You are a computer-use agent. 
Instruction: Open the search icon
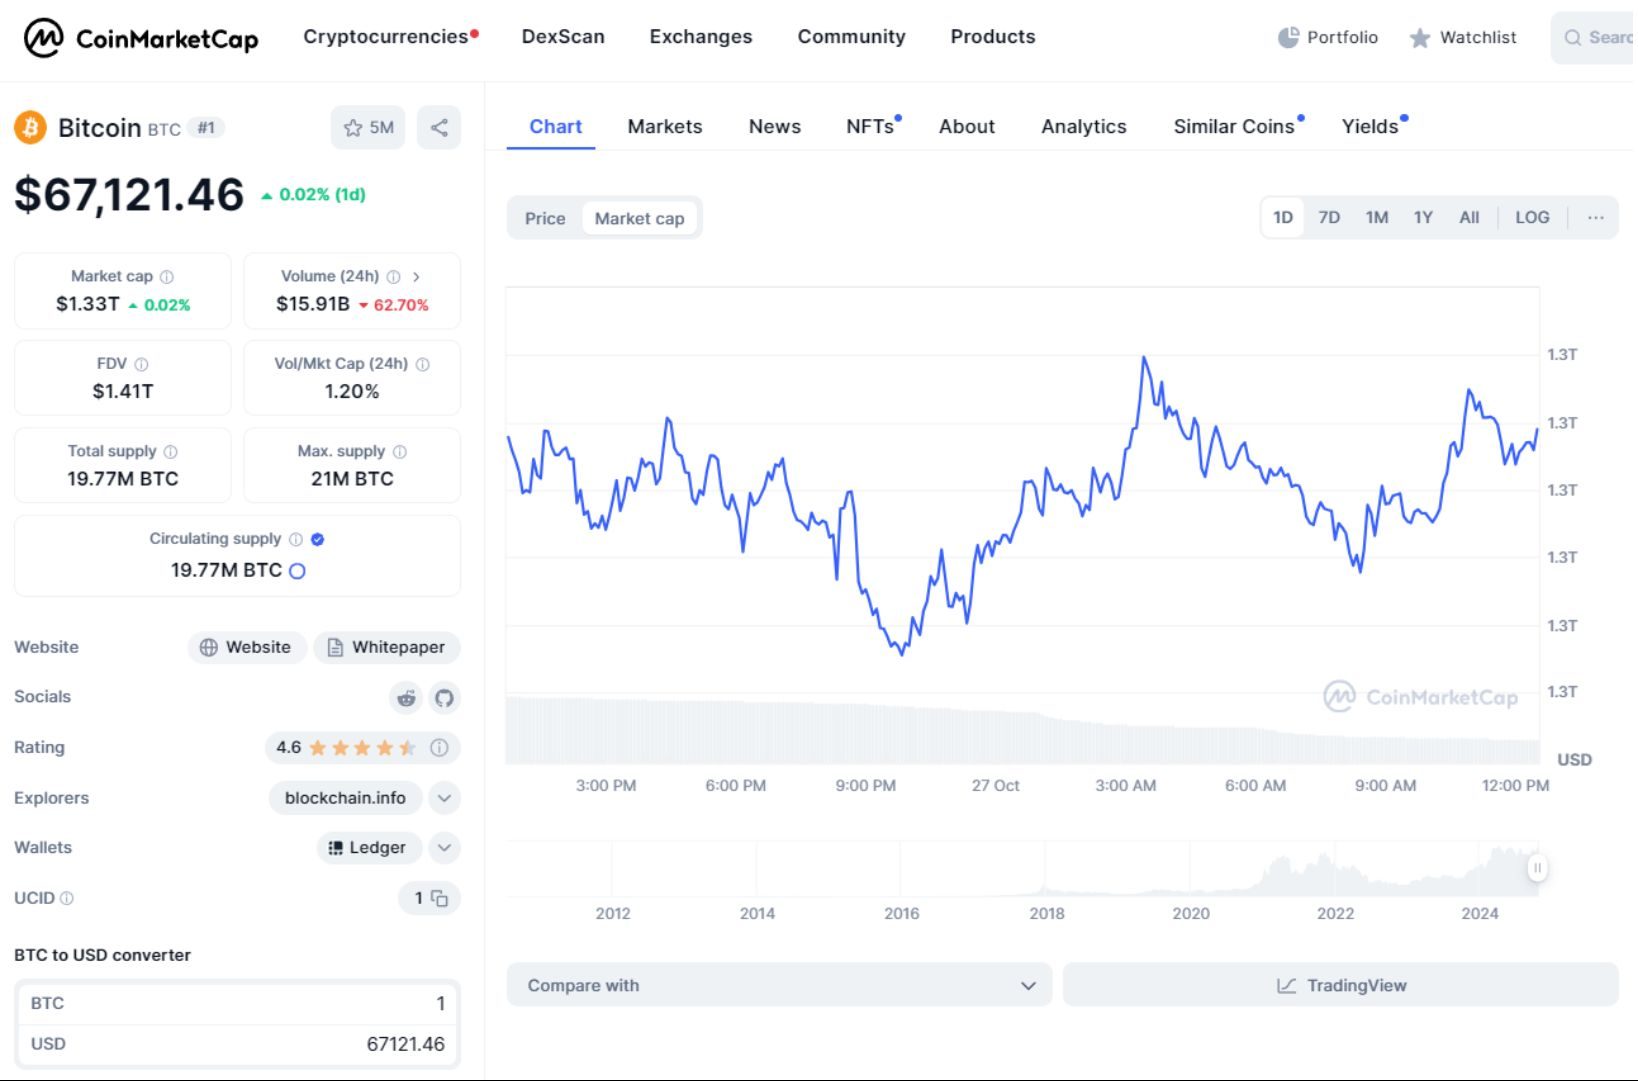point(1572,38)
